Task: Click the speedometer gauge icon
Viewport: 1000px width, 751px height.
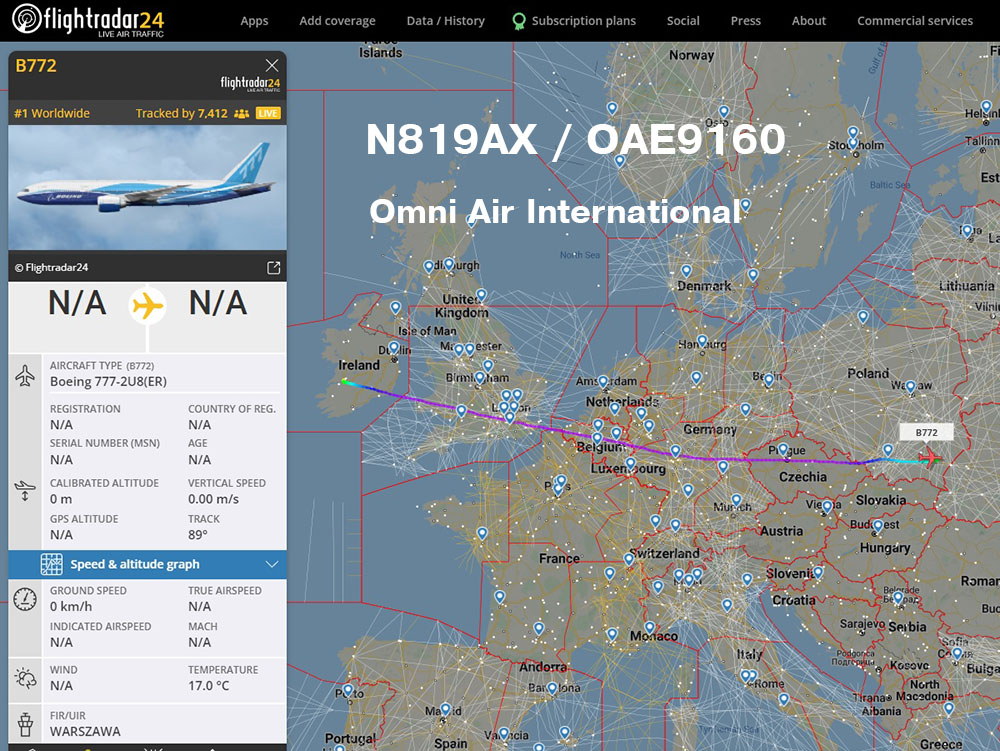Action: click(x=25, y=599)
